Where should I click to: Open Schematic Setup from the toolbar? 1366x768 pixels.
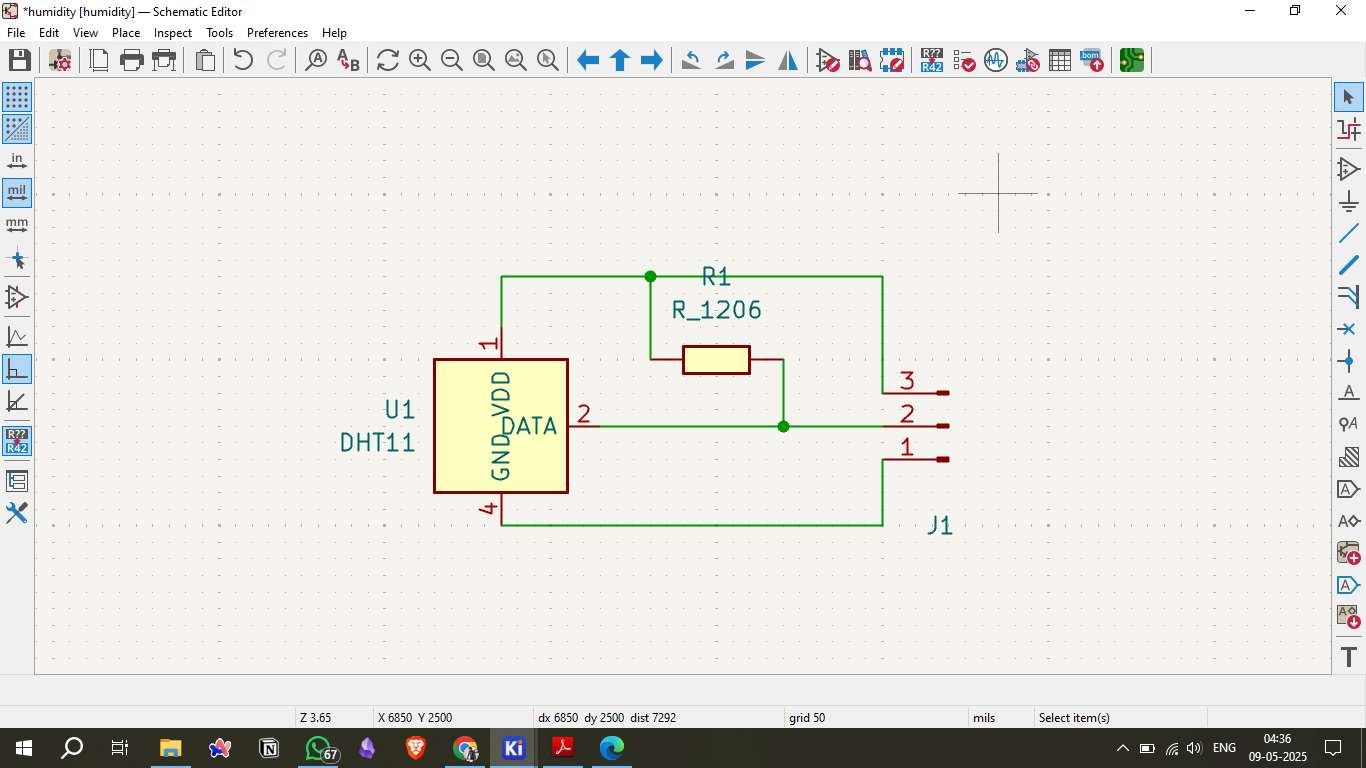tap(60, 60)
